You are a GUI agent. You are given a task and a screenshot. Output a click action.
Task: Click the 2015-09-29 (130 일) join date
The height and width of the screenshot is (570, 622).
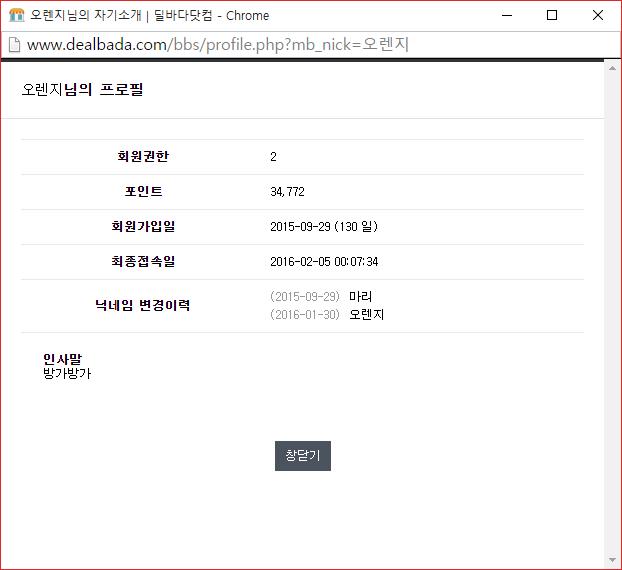(x=324, y=227)
